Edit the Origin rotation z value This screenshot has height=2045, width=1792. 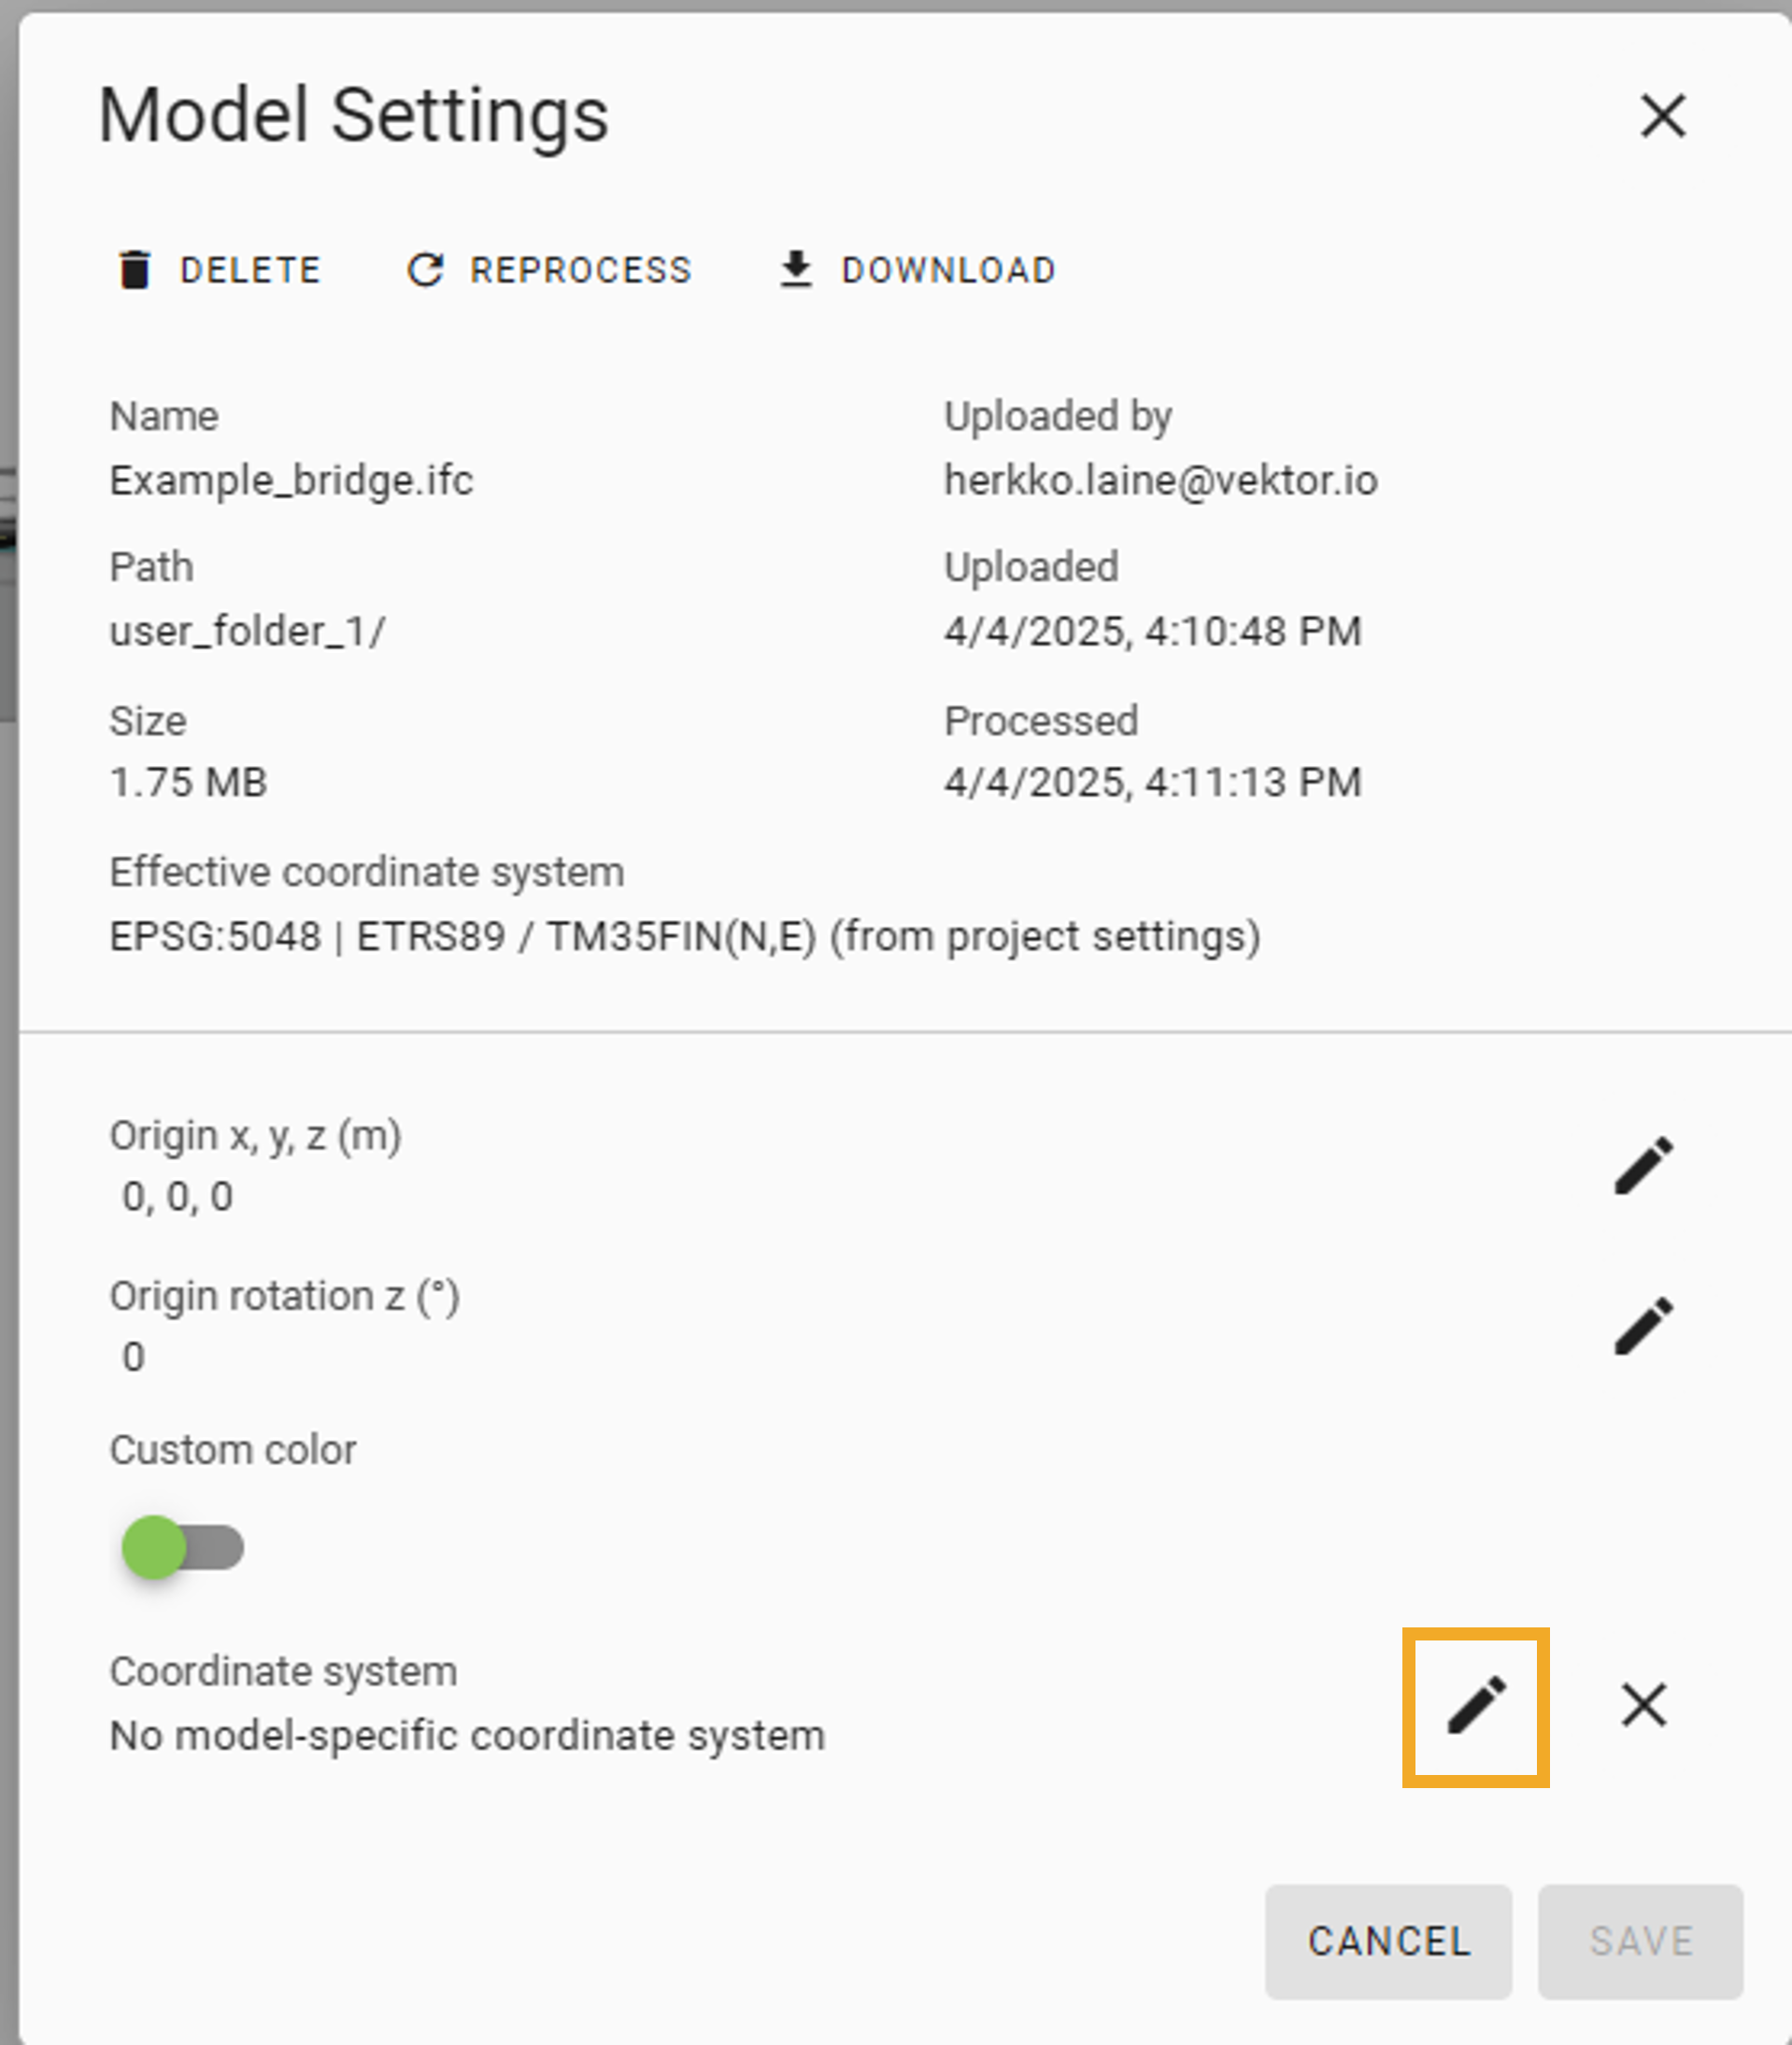[1643, 1326]
